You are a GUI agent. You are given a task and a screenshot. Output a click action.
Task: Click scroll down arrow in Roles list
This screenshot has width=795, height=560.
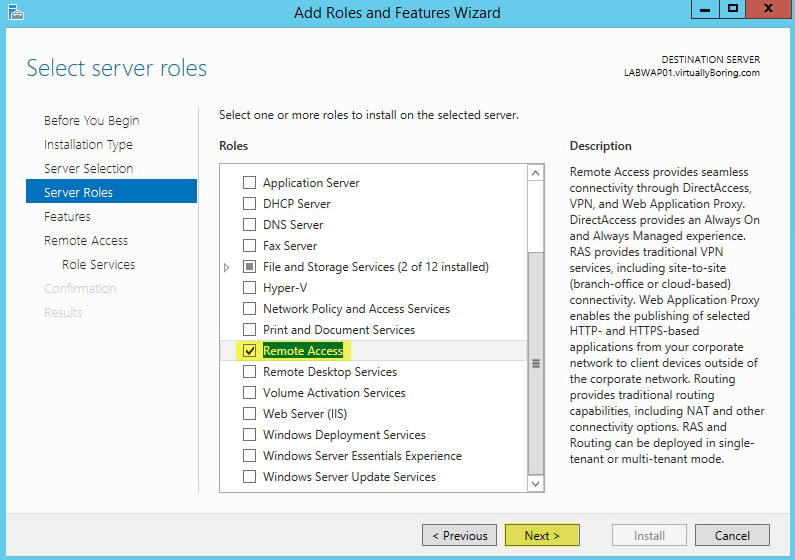click(535, 483)
